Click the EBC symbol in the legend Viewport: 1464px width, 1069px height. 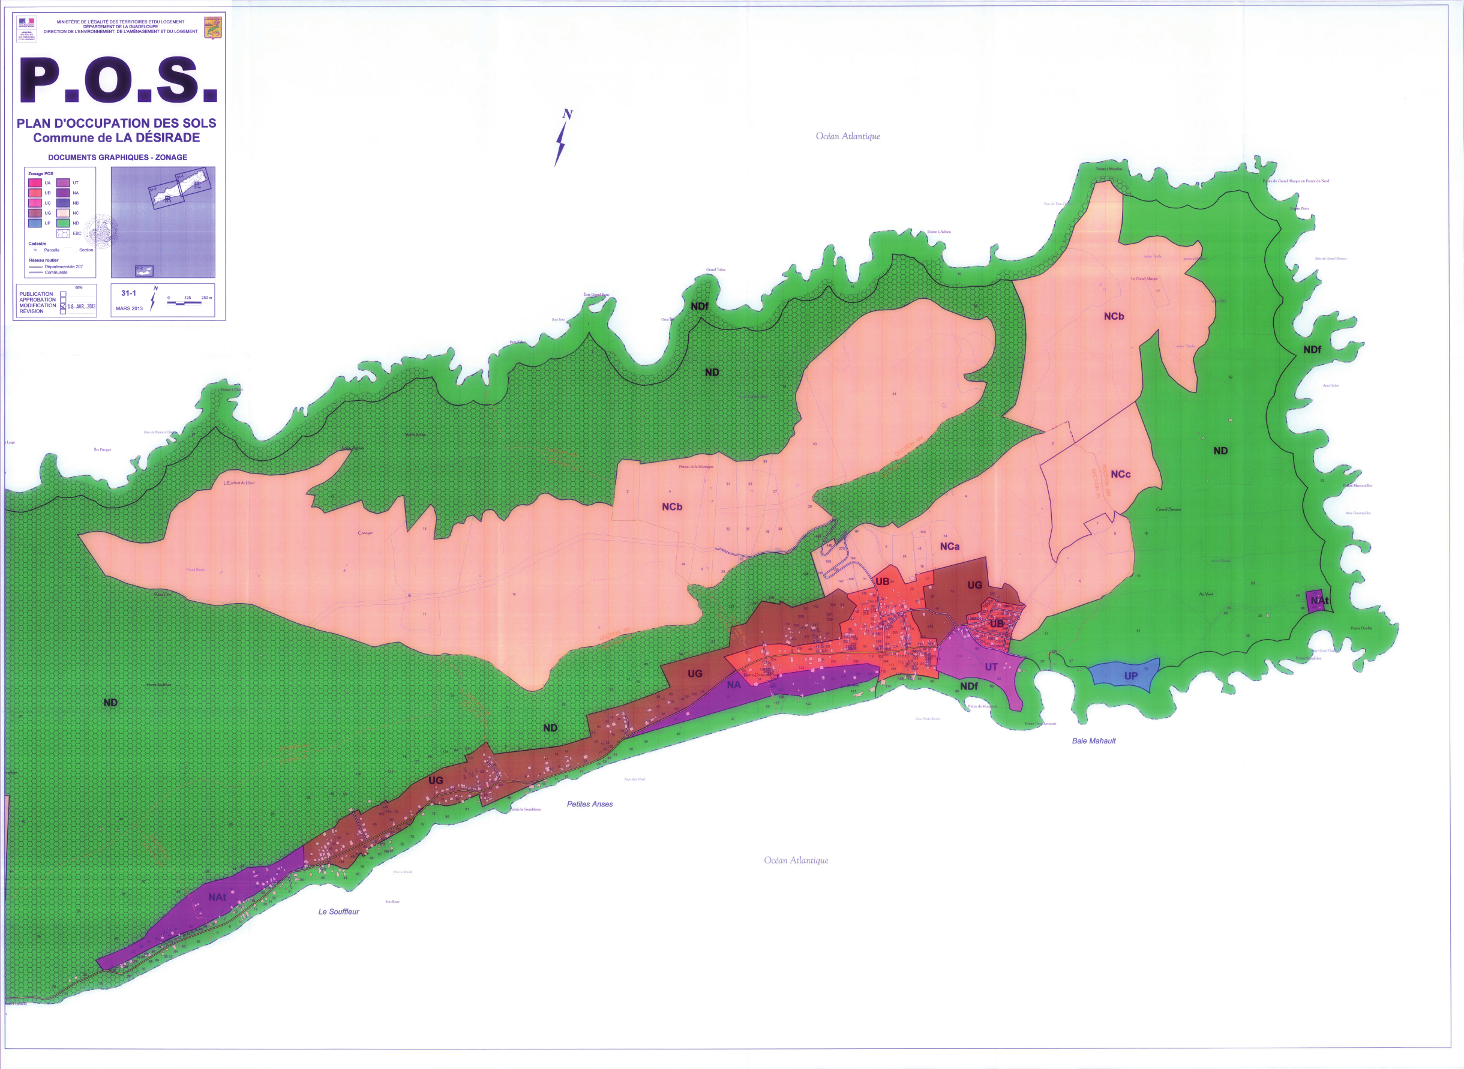click(63, 233)
